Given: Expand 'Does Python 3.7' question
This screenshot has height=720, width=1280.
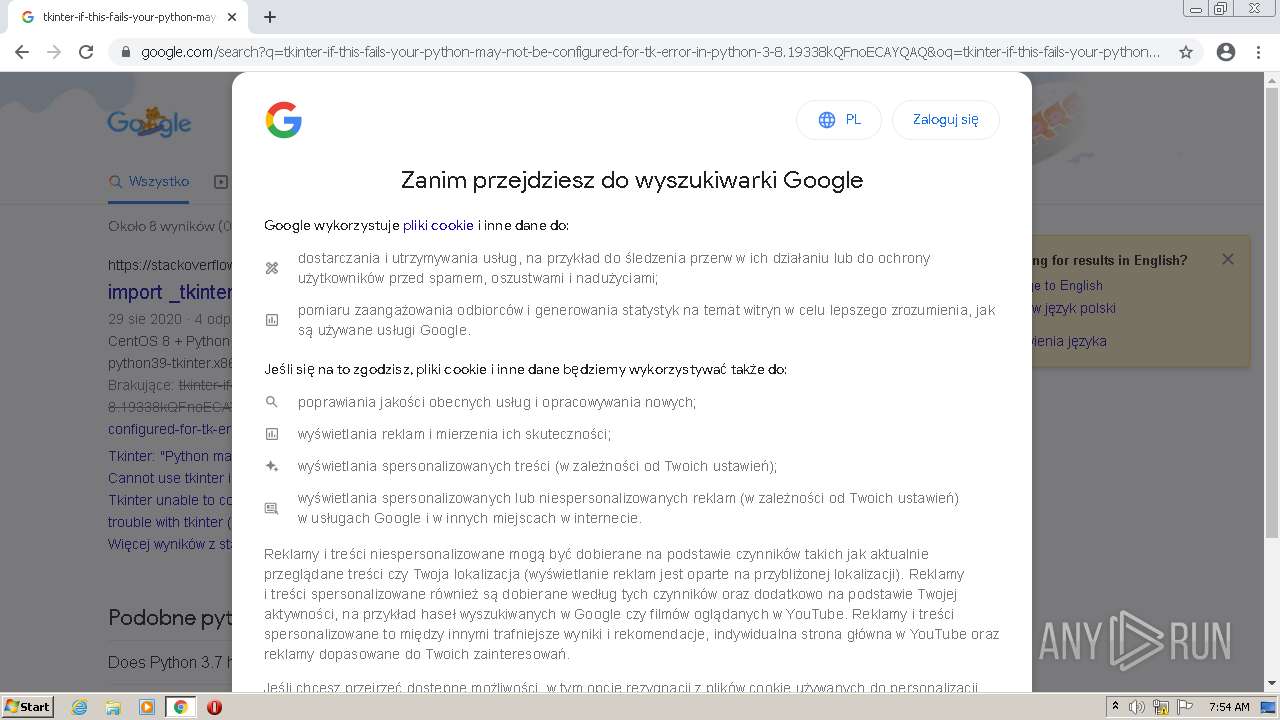Looking at the screenshot, I should coord(170,662).
